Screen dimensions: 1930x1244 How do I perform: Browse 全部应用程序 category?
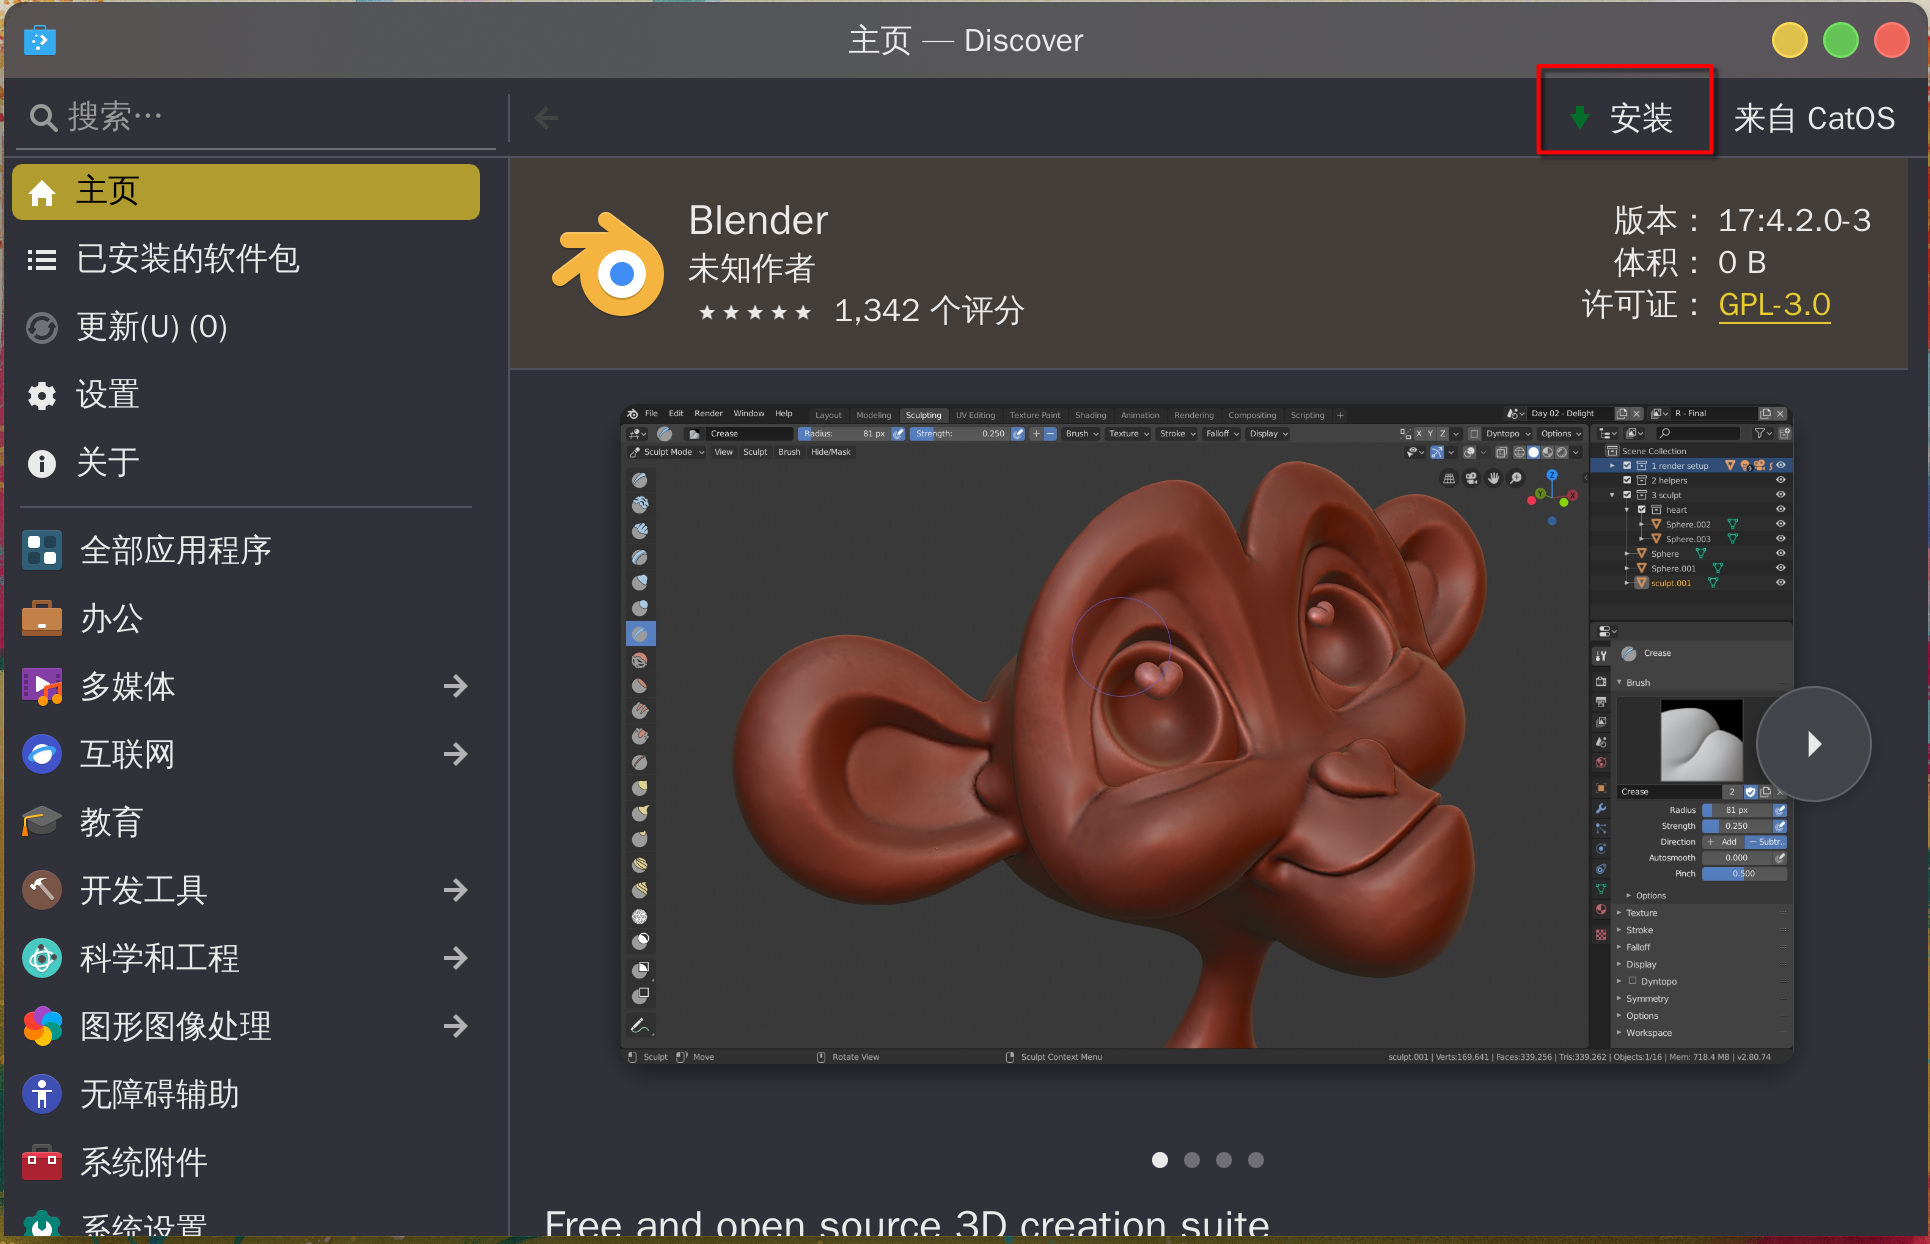pyautogui.click(x=246, y=550)
